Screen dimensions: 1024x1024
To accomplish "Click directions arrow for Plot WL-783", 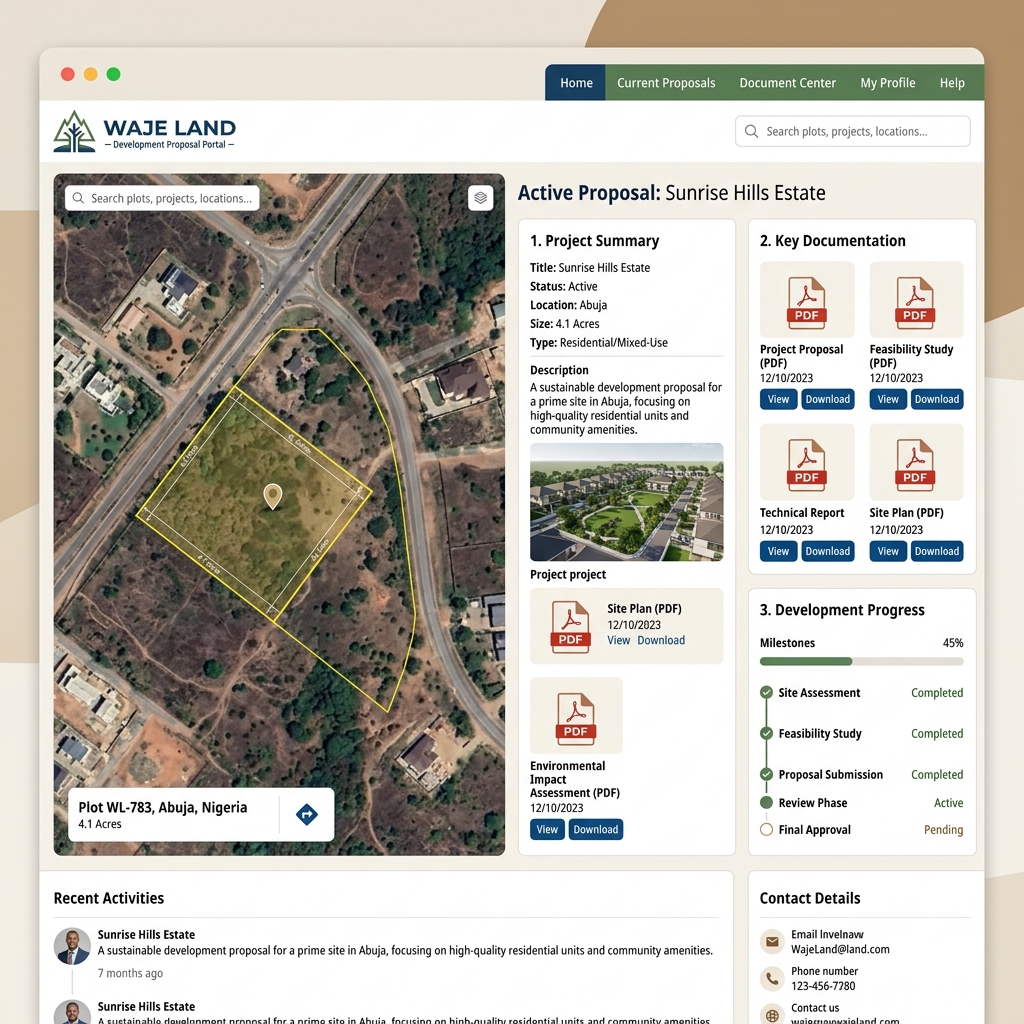I will [307, 814].
